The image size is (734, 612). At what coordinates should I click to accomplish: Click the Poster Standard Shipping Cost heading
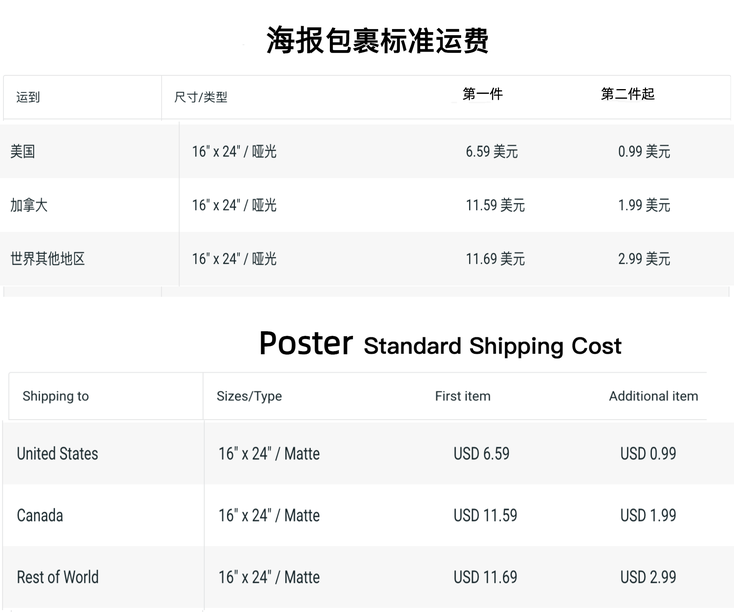440,345
